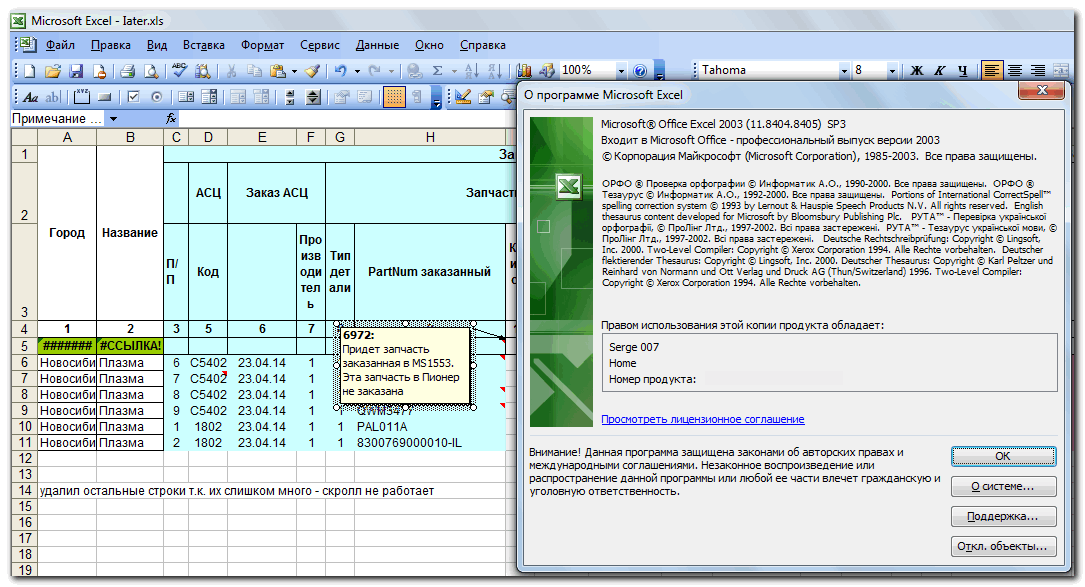Activate the Format Painter brush
The image size is (1085, 587).
click(x=313, y=71)
